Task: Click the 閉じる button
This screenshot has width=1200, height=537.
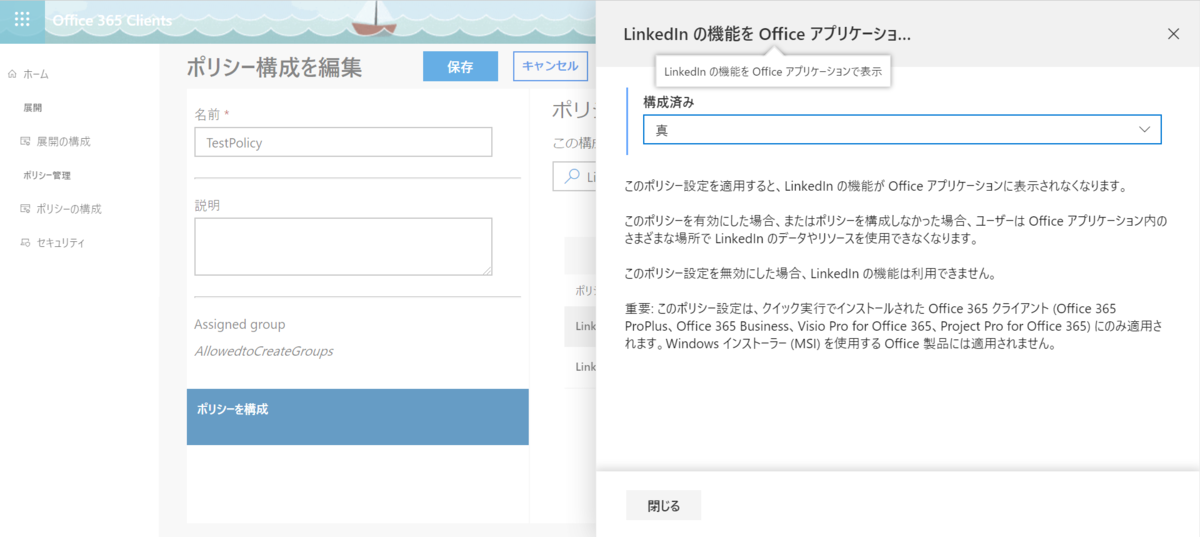Action: tap(663, 506)
